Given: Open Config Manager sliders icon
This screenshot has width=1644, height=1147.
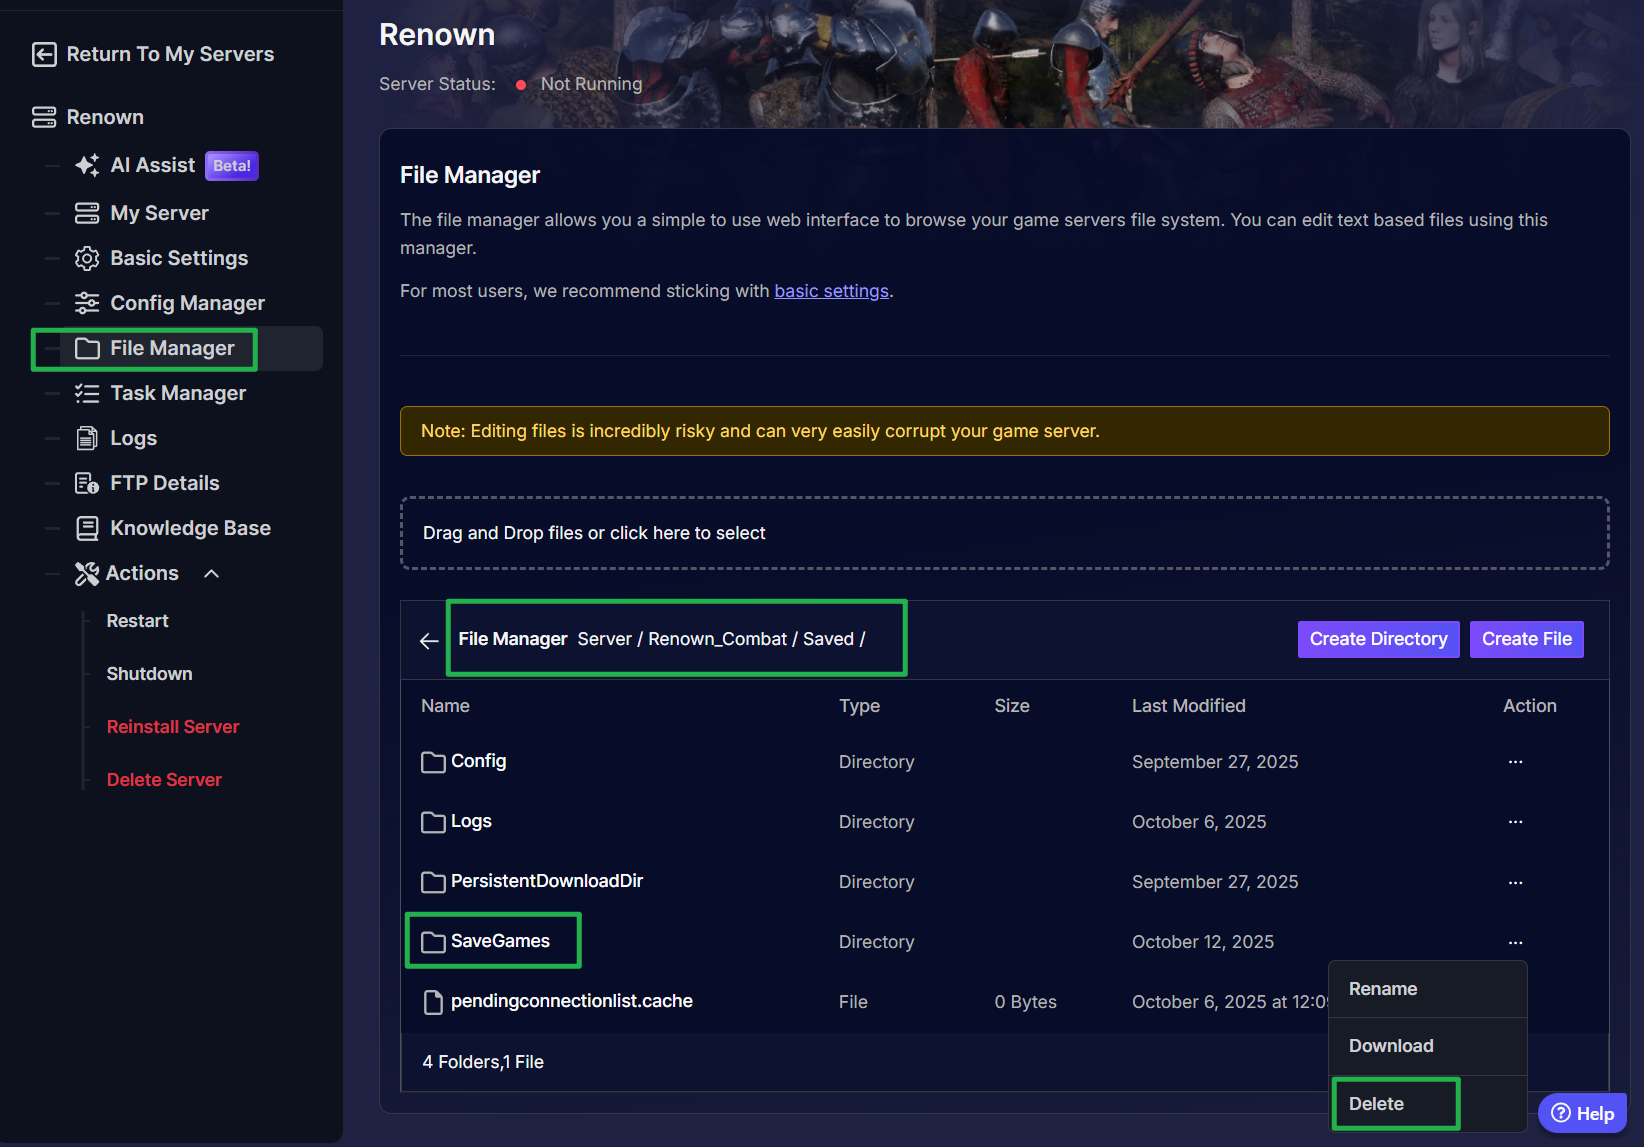Looking at the screenshot, I should pos(87,303).
